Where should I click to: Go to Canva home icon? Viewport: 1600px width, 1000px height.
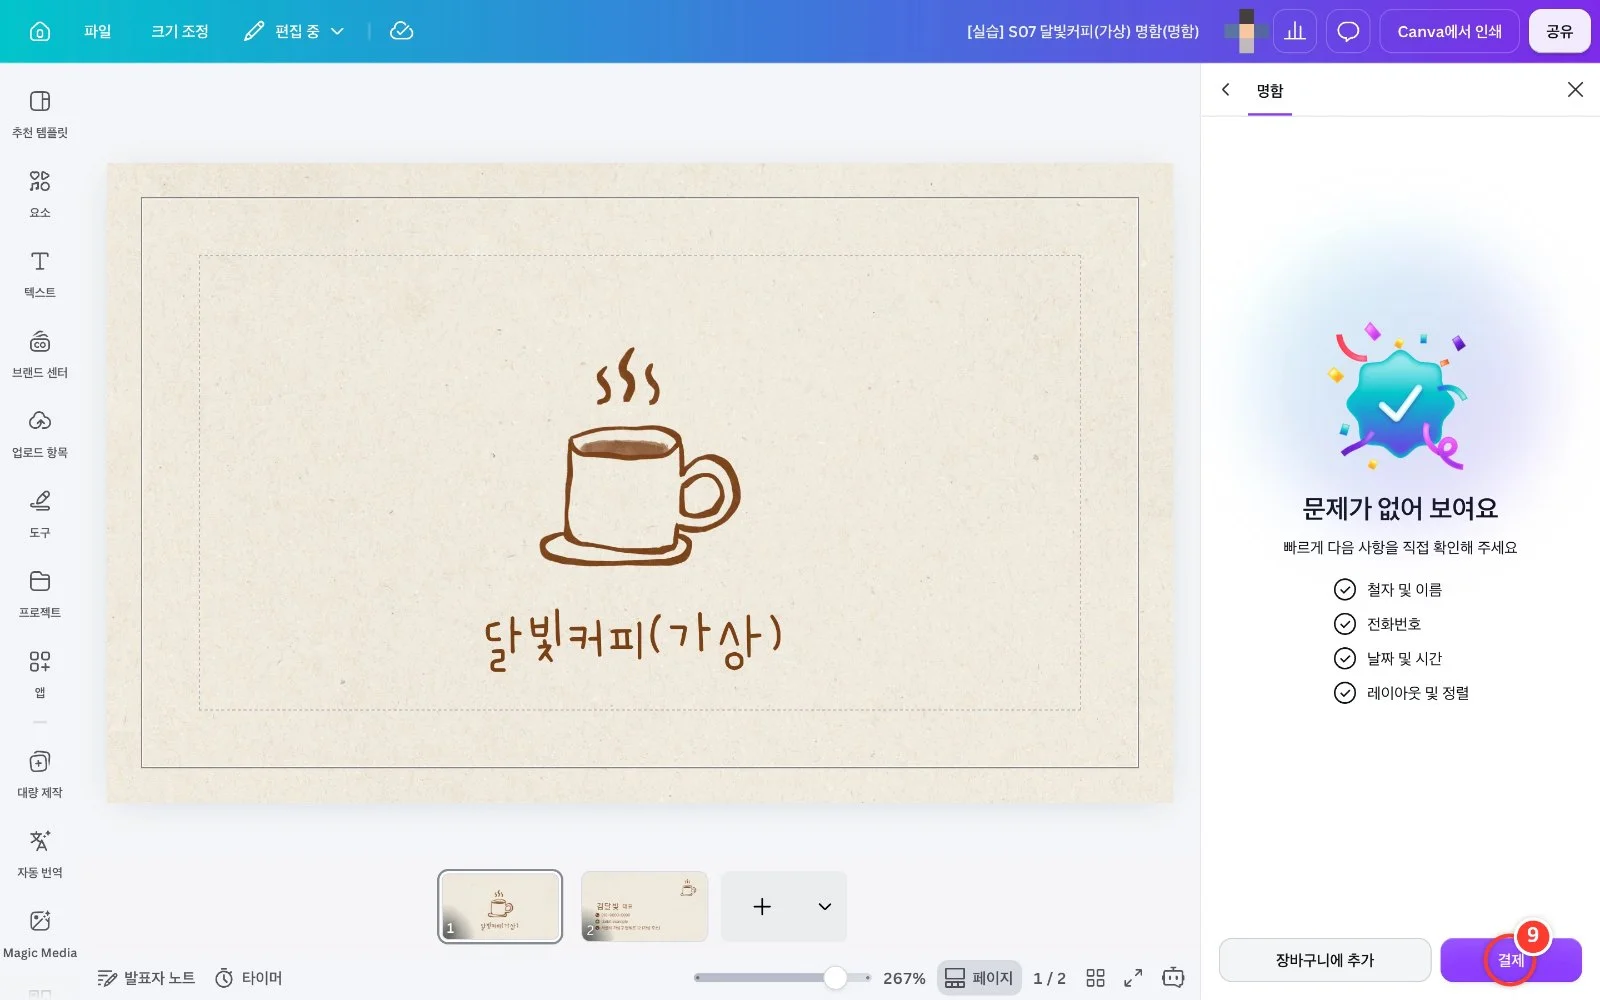tap(40, 31)
